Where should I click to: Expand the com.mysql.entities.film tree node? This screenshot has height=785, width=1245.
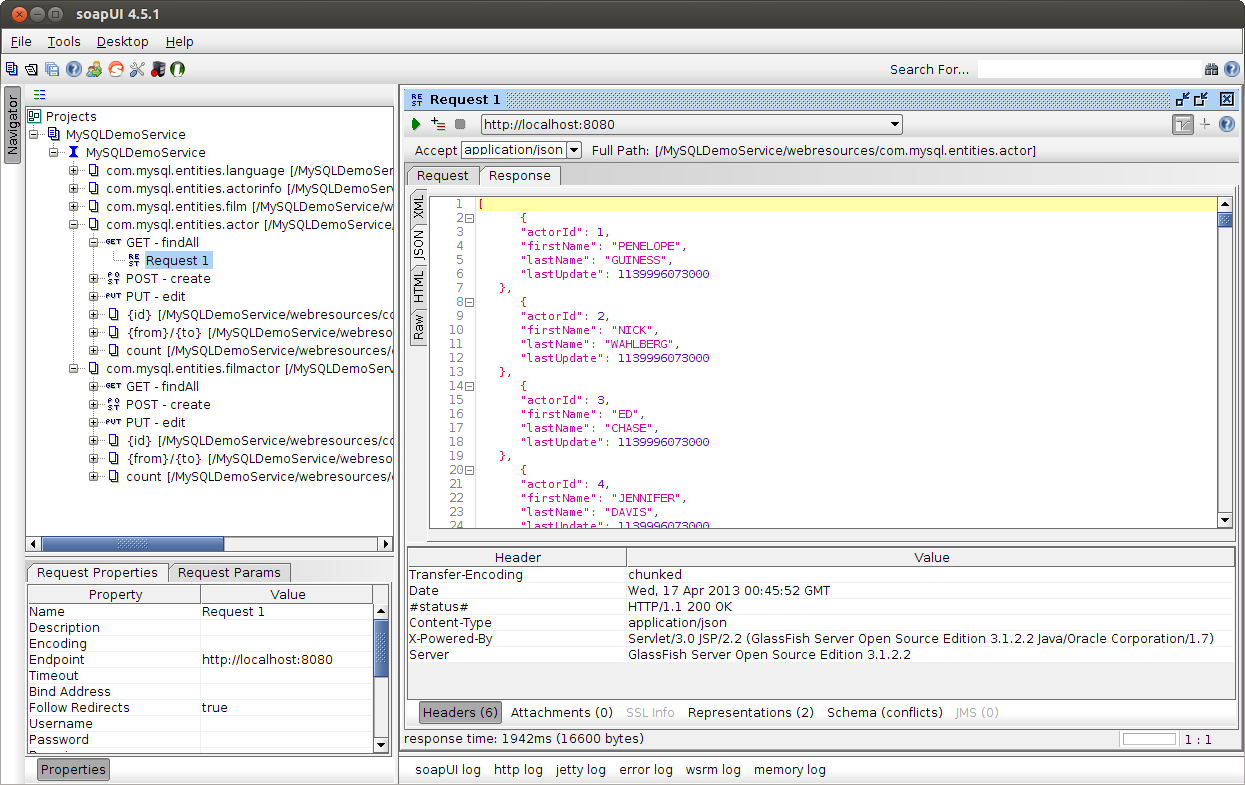(74, 207)
